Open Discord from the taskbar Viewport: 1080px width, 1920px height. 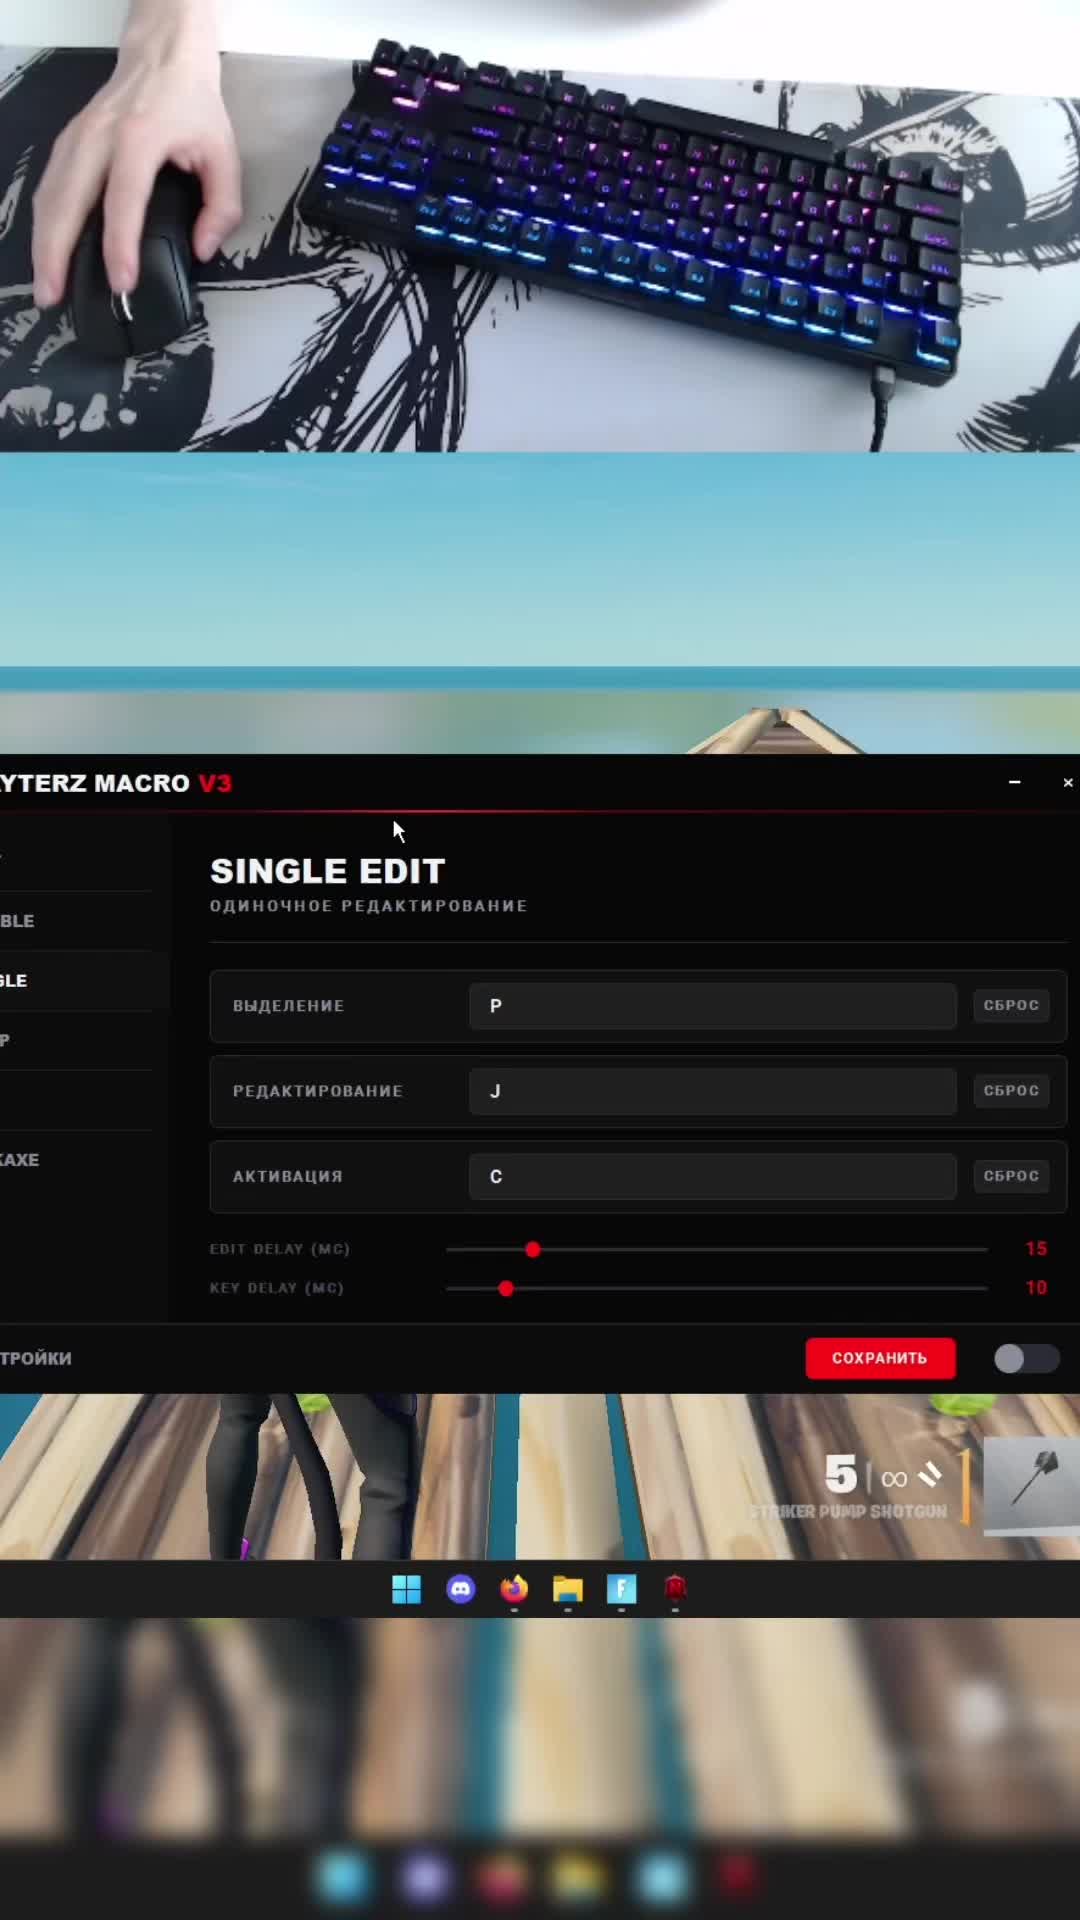point(461,1588)
